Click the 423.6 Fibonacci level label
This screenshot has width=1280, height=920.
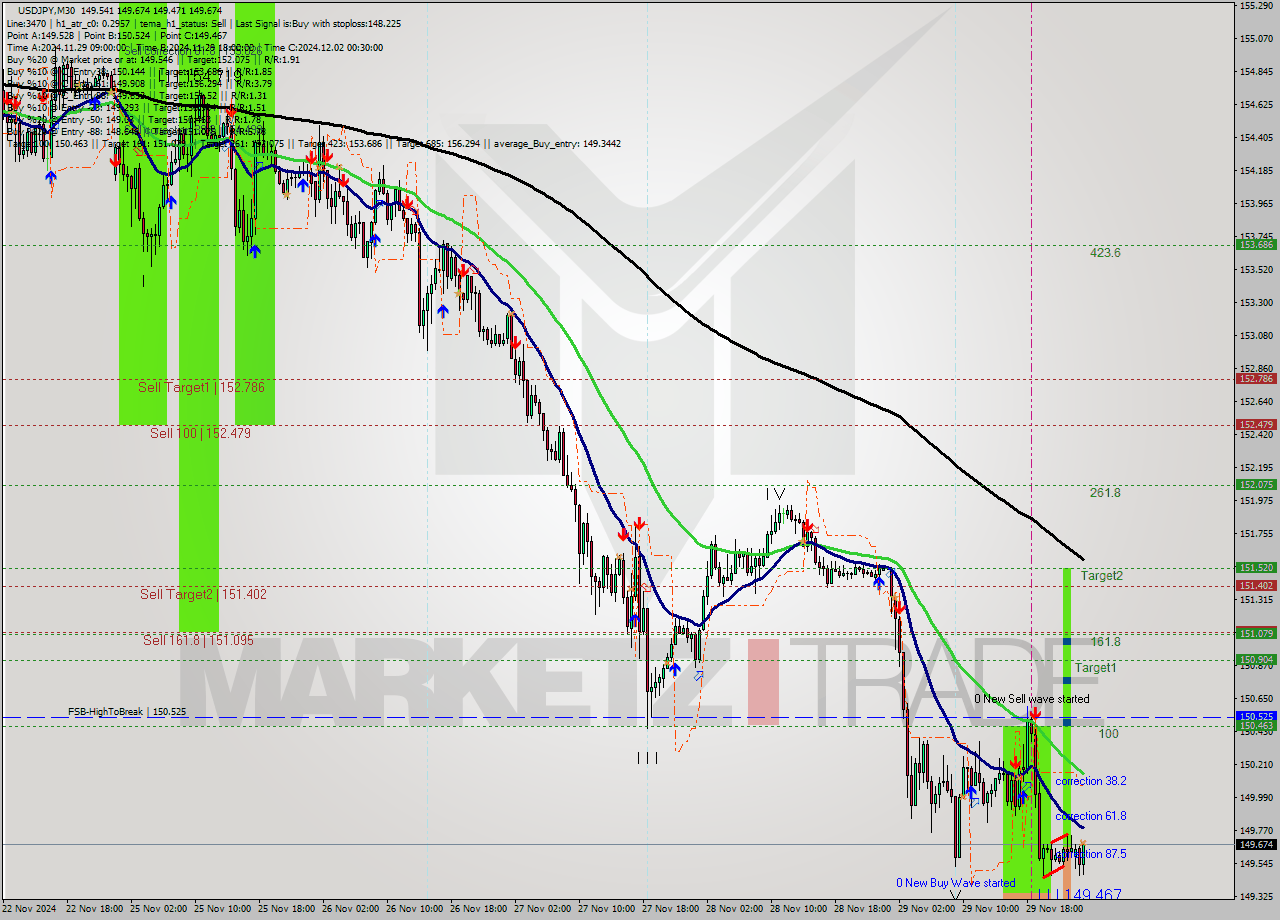coord(1105,253)
